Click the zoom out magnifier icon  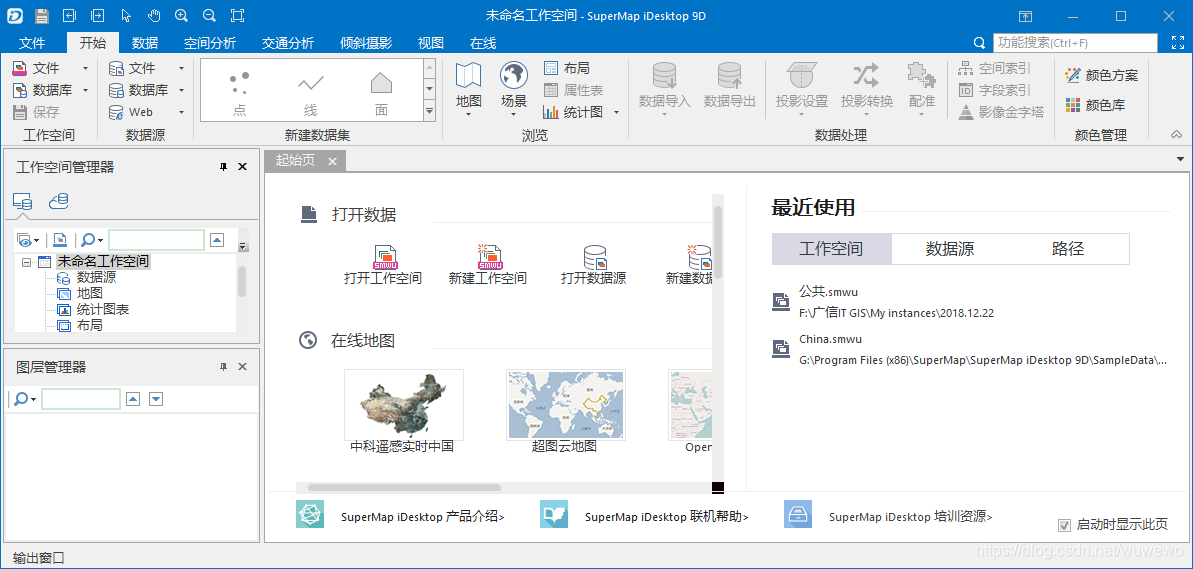209,15
